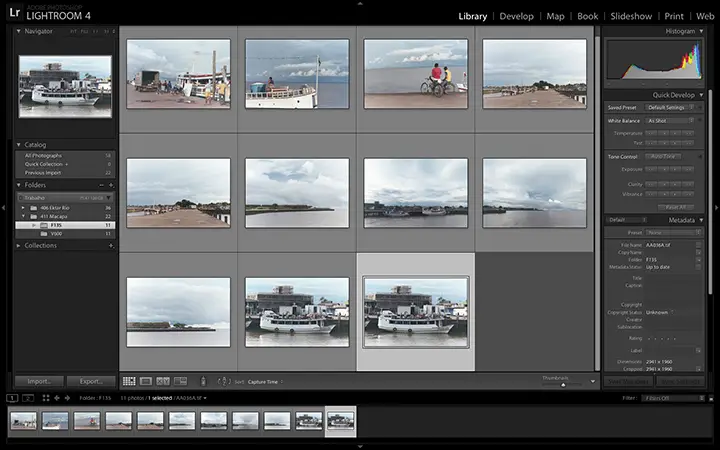Image resolution: width=720 pixels, height=450 pixels.
Task: Add a collection with Collections plus icon
Action: 111,246
